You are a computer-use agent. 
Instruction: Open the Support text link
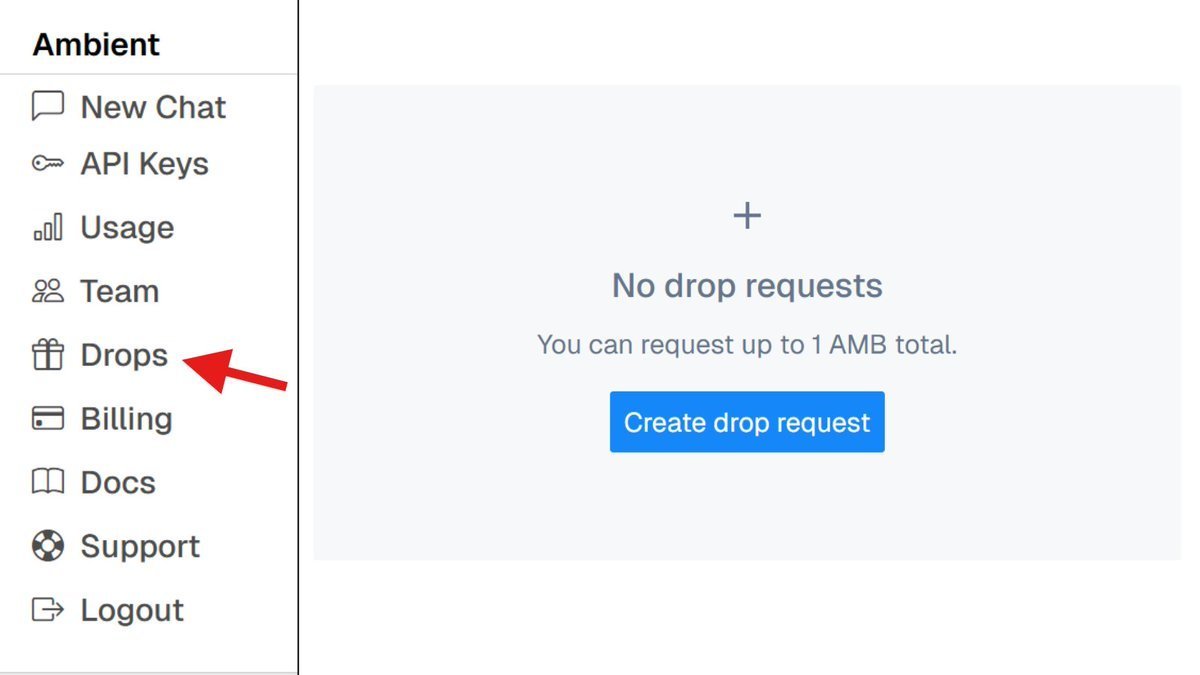point(140,547)
